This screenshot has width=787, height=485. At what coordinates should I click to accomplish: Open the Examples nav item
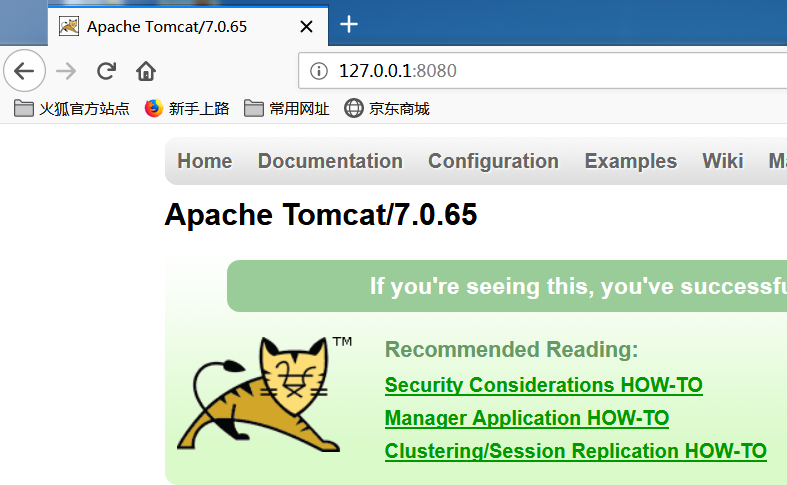pos(630,161)
